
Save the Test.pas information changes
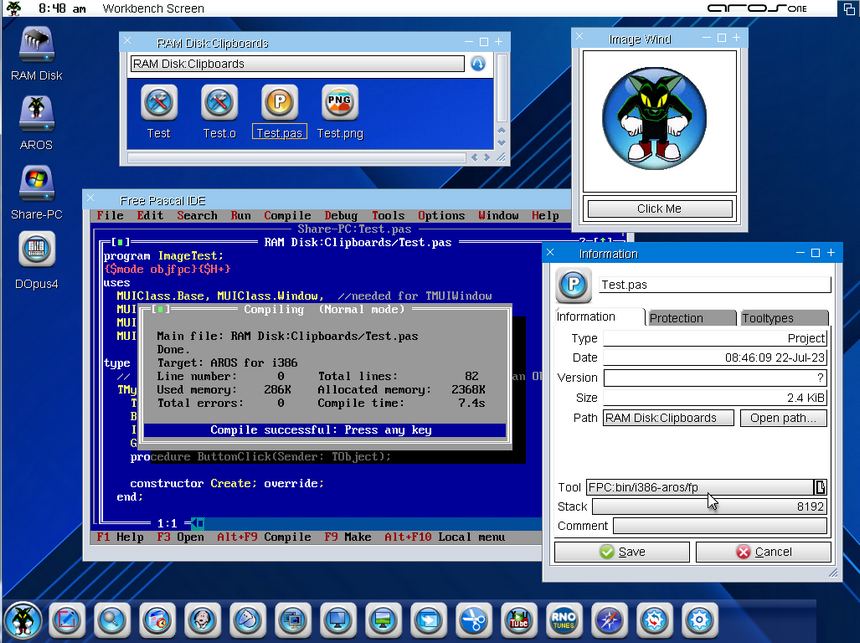(621, 552)
